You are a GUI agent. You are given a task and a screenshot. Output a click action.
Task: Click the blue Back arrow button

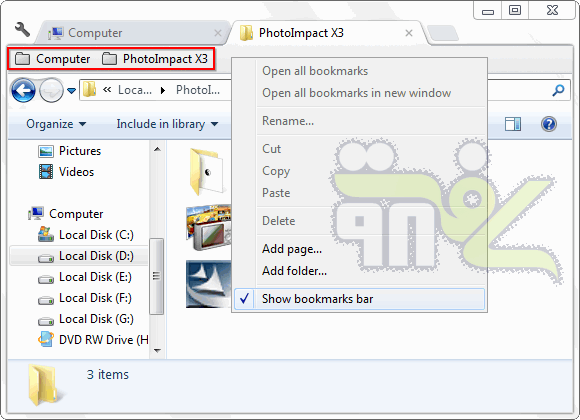pos(23,90)
